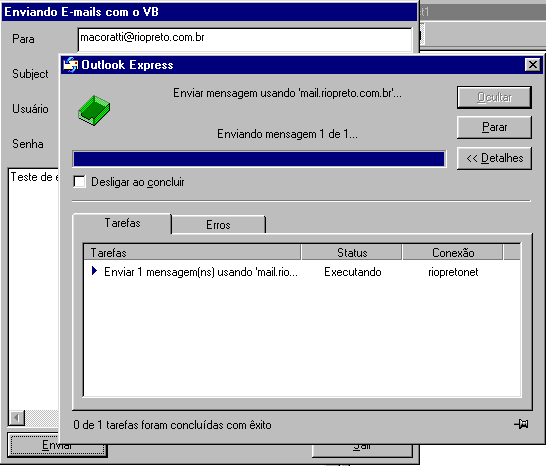Click the left scroll arrow in message box
The width and height of the screenshot is (546, 466).
point(16,417)
